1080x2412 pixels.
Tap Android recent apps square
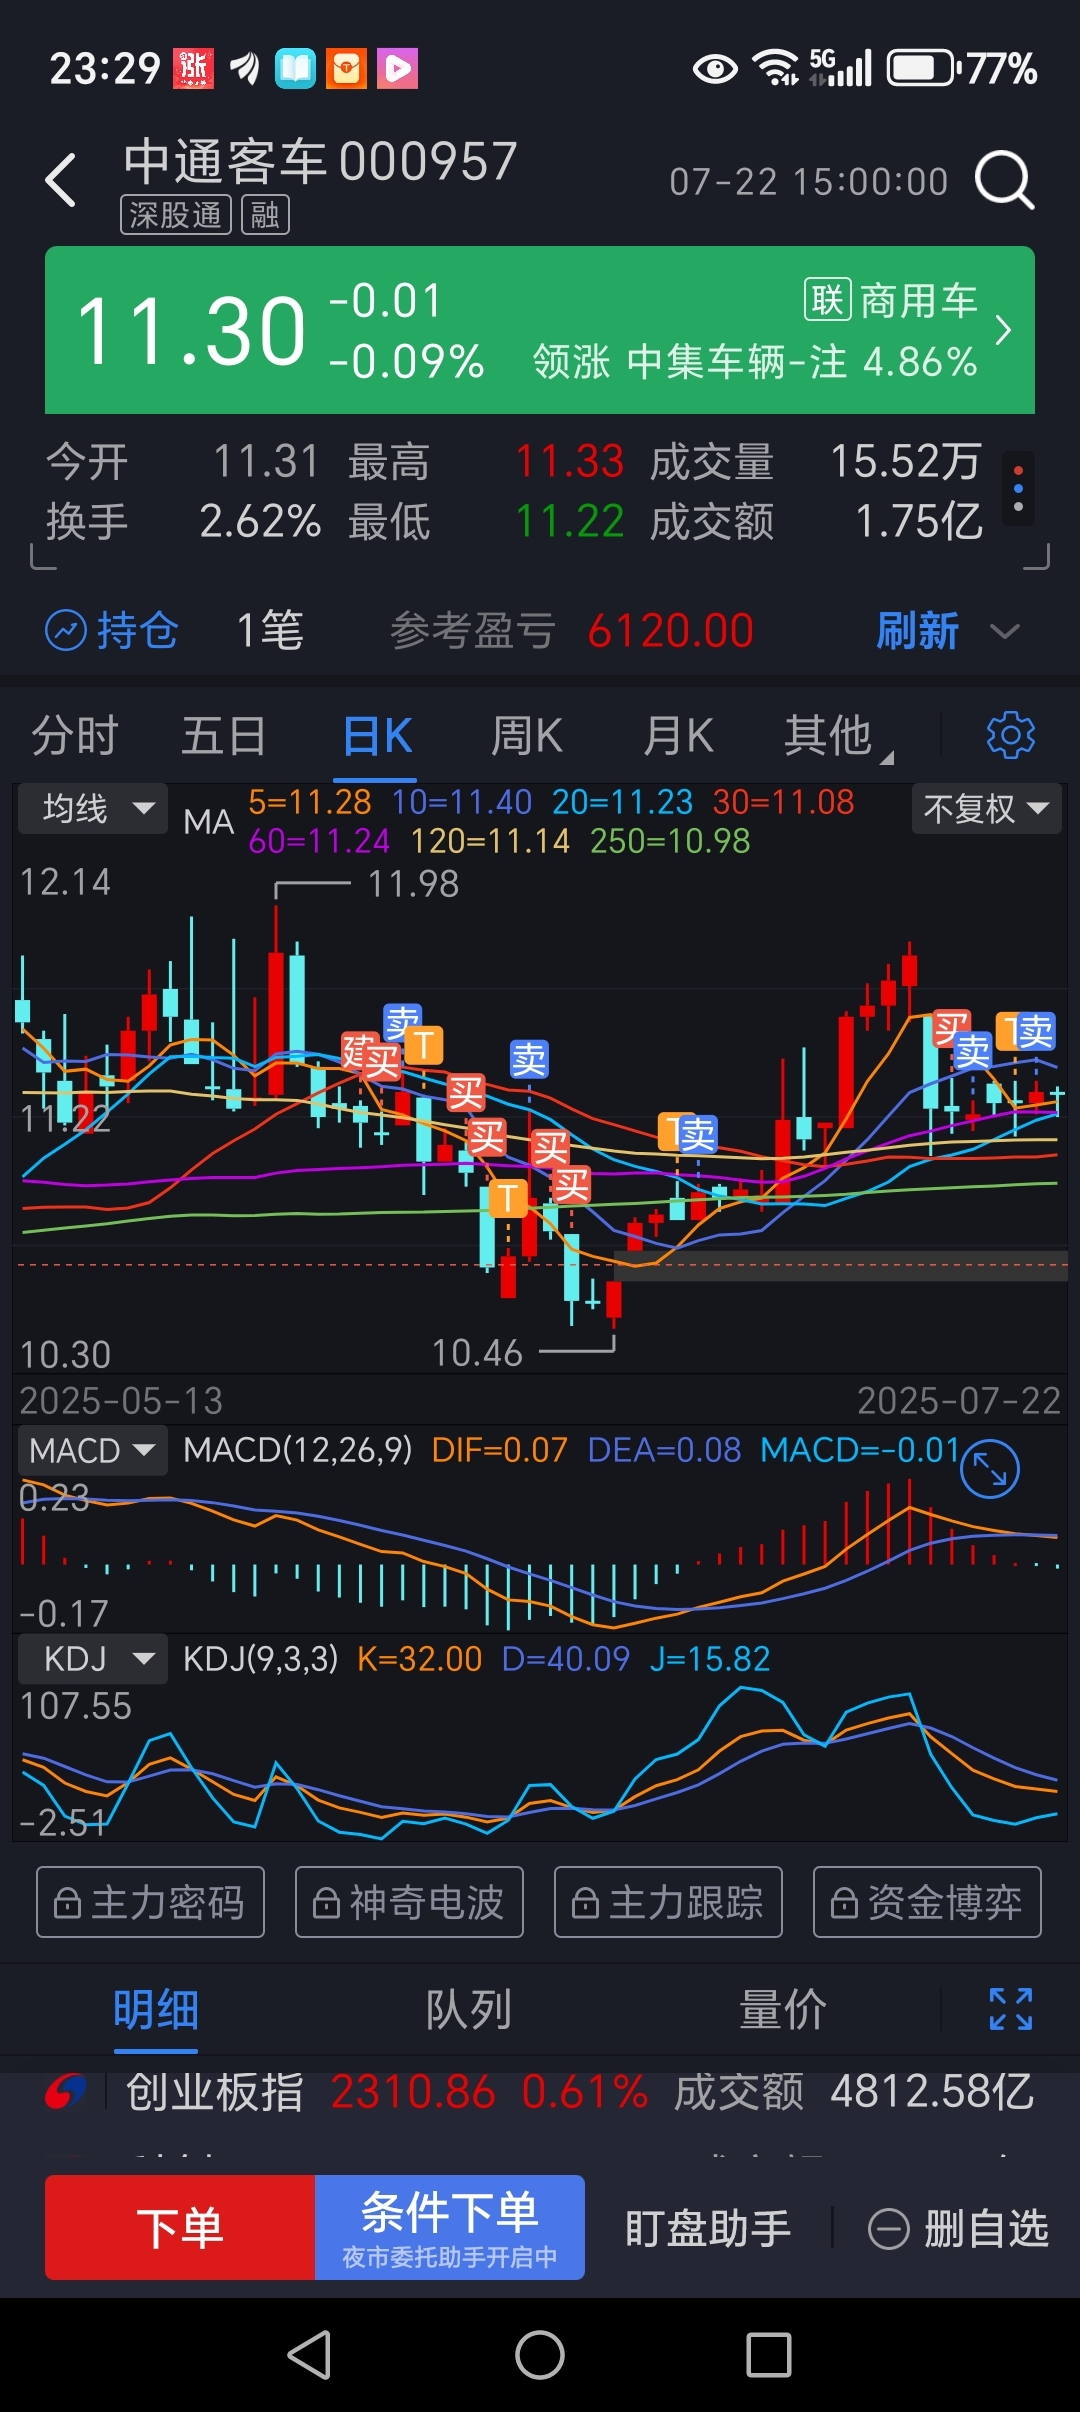(769, 2355)
